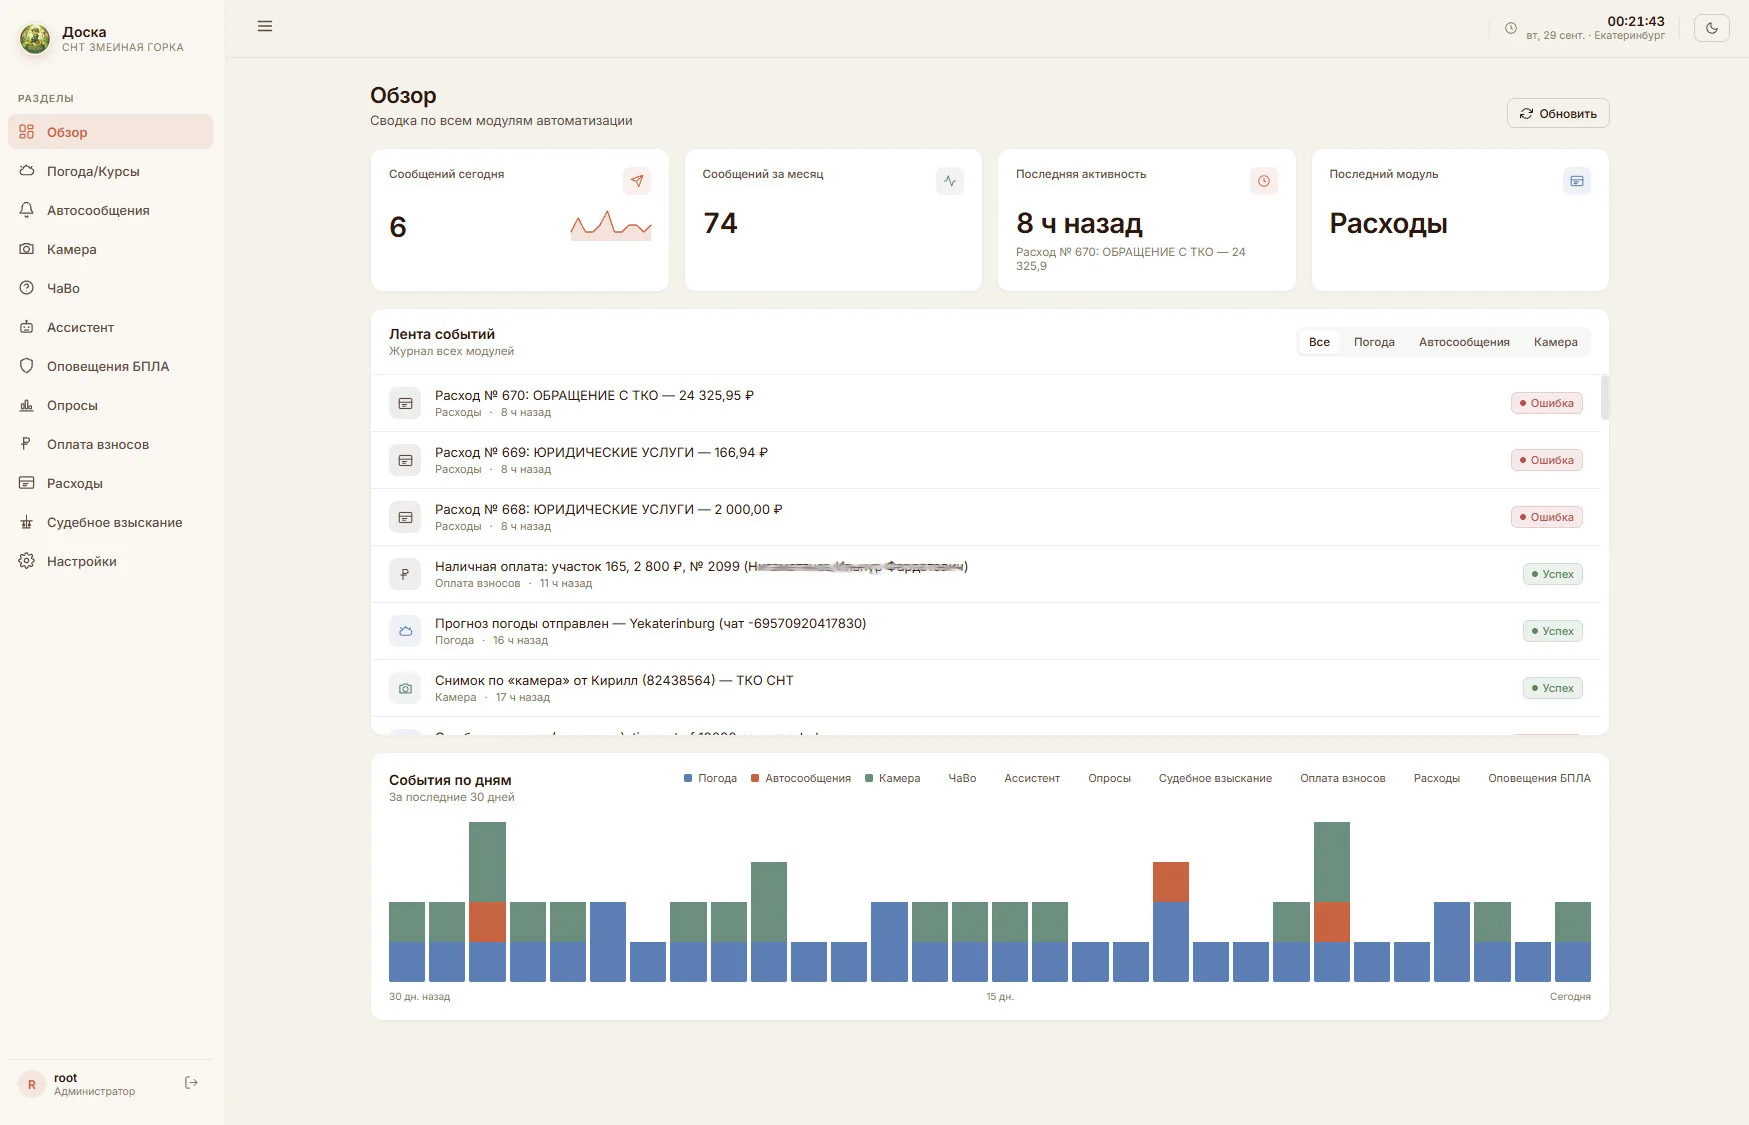
Task: Switch to dark mode with the moon icon
Action: click(1712, 28)
